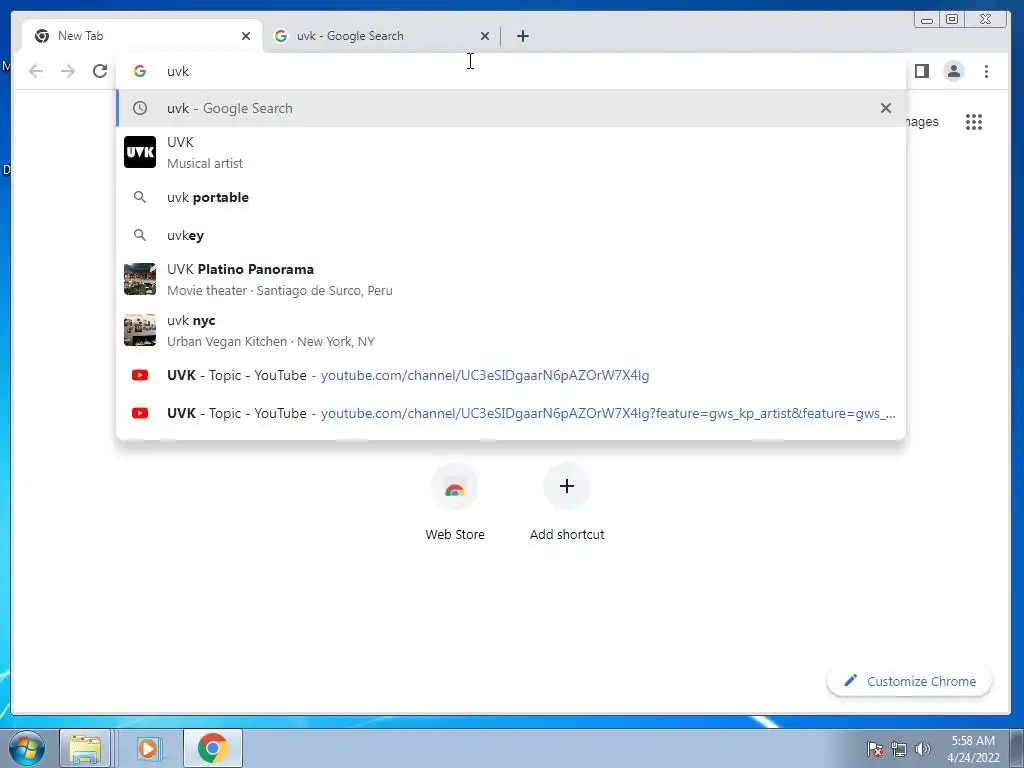1024x768 pixels.
Task: Toggle the side panel icon
Action: tap(921, 71)
